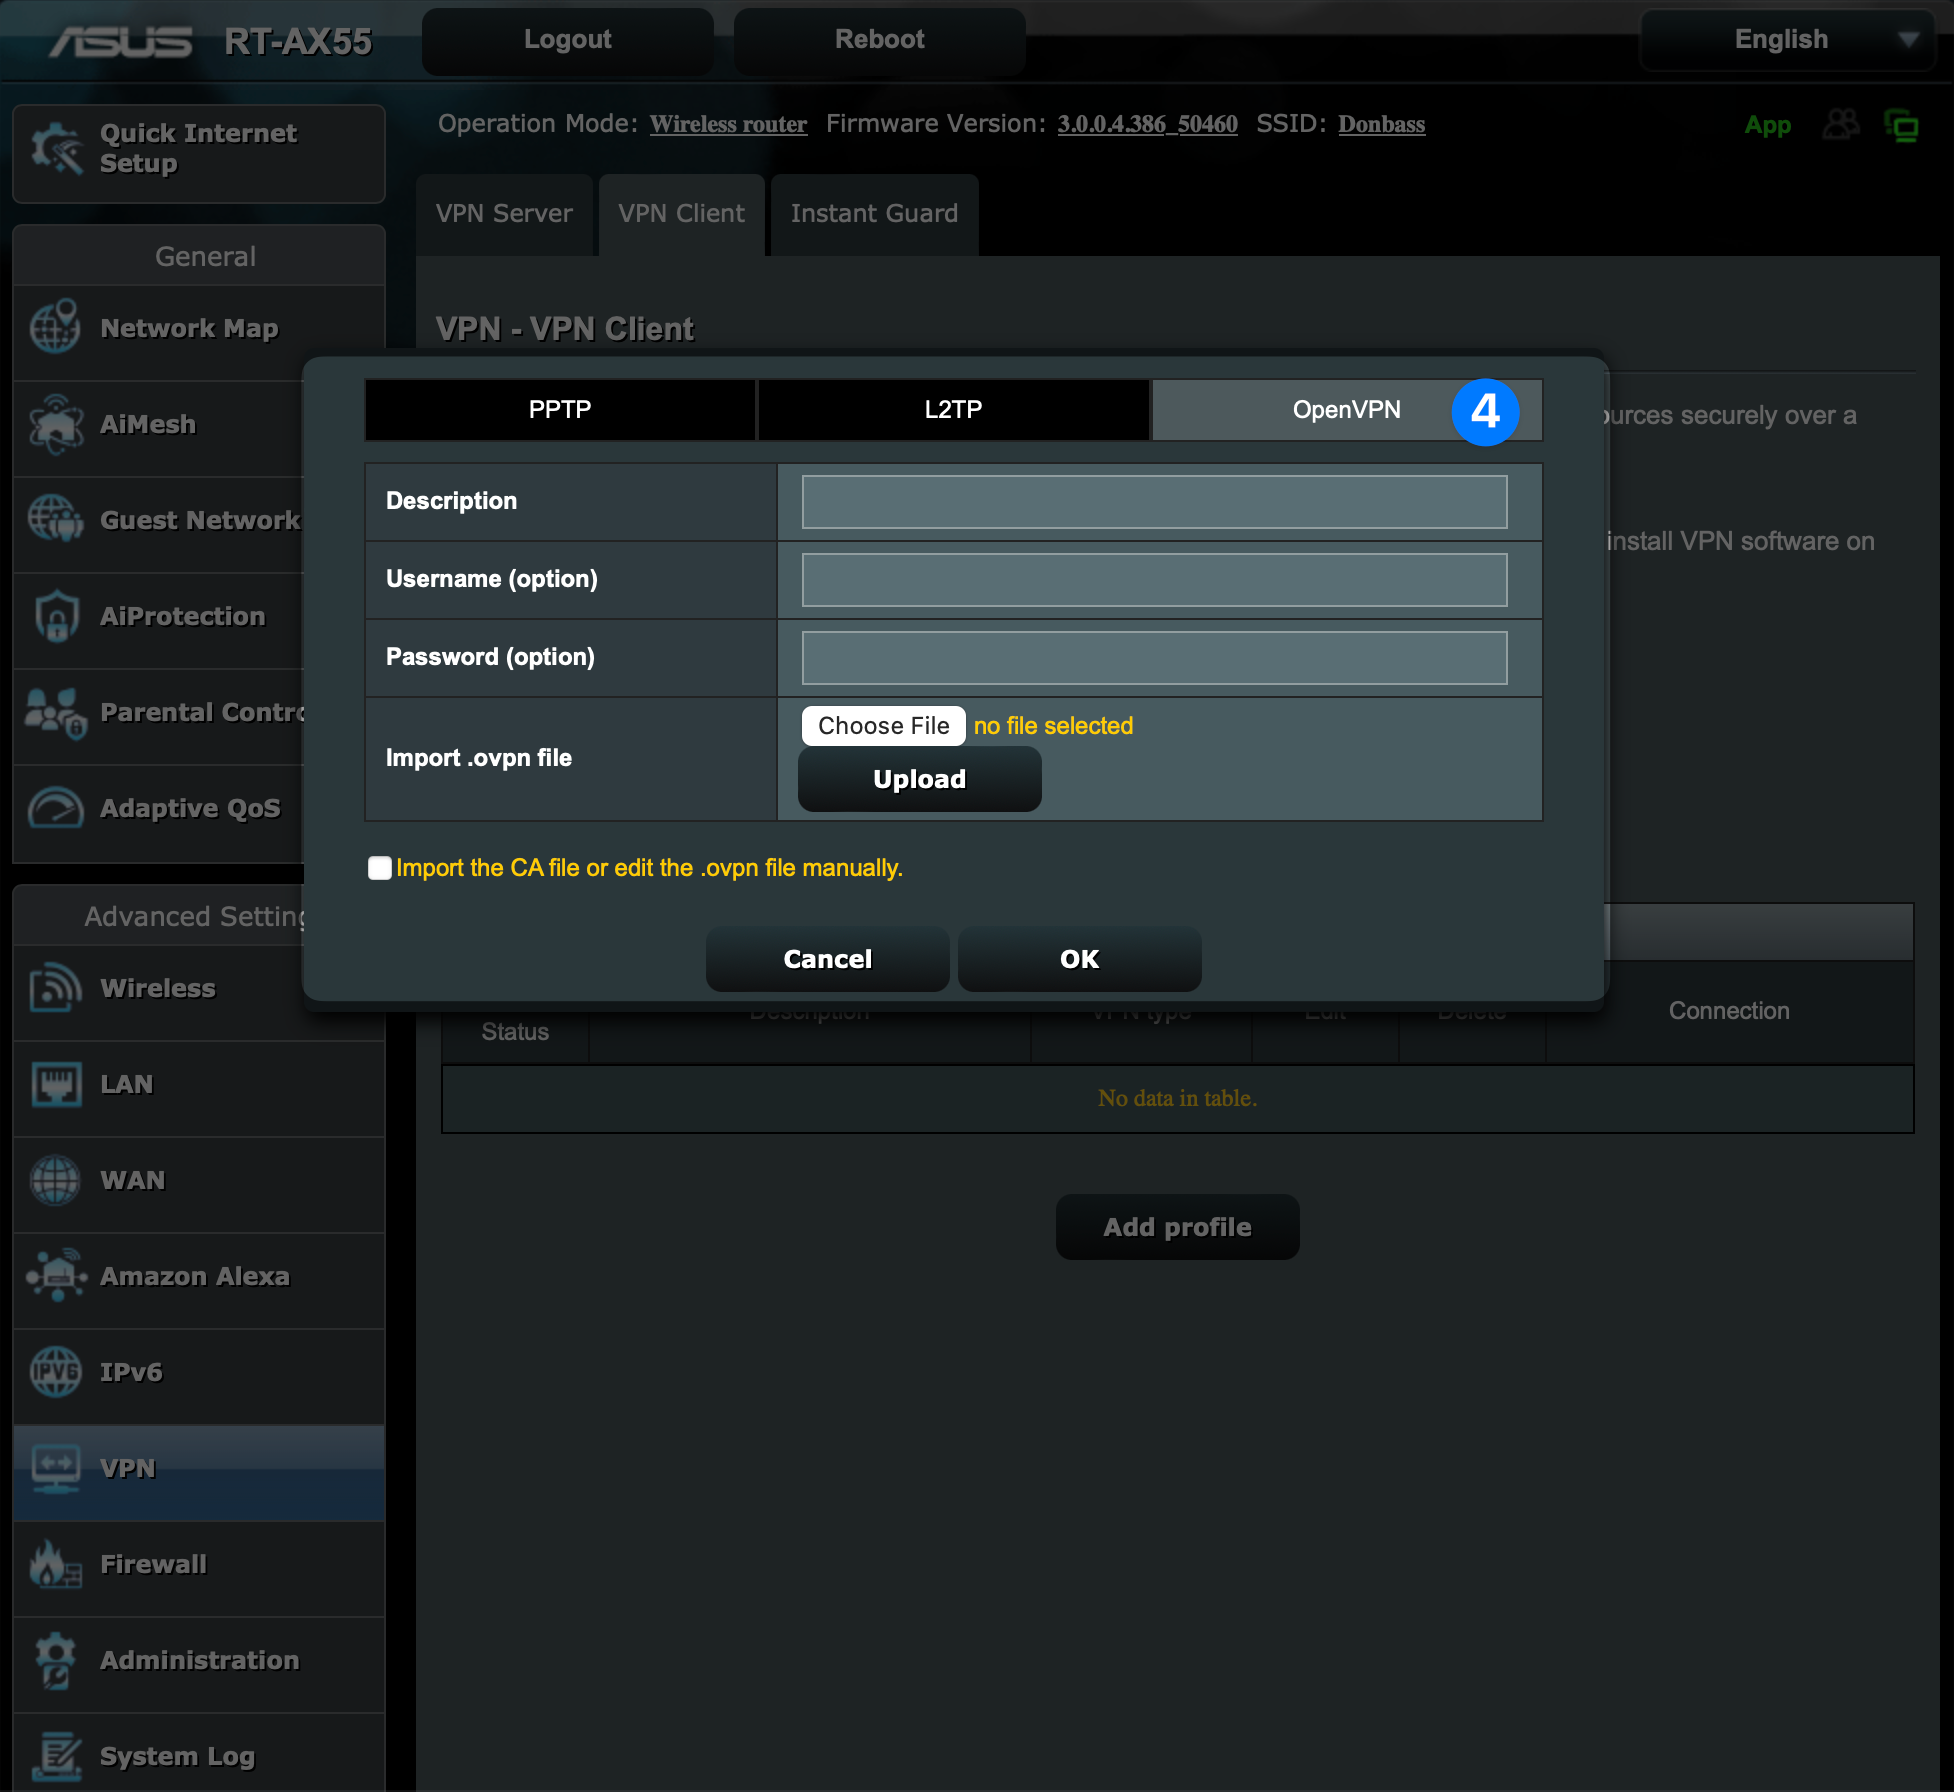Viewport: 1954px width, 1792px height.
Task: Click OK to confirm the profile
Action: (x=1079, y=959)
